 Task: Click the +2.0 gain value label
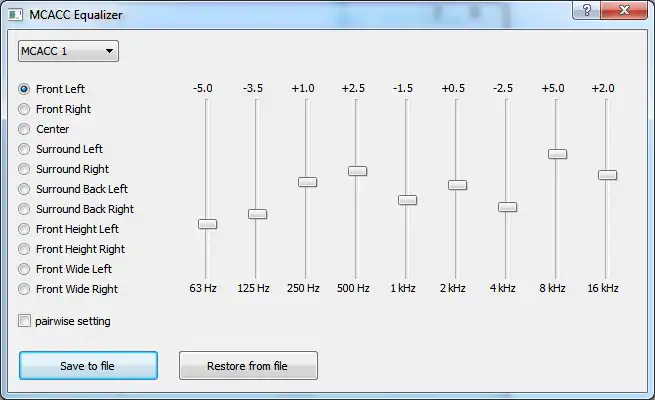603,89
